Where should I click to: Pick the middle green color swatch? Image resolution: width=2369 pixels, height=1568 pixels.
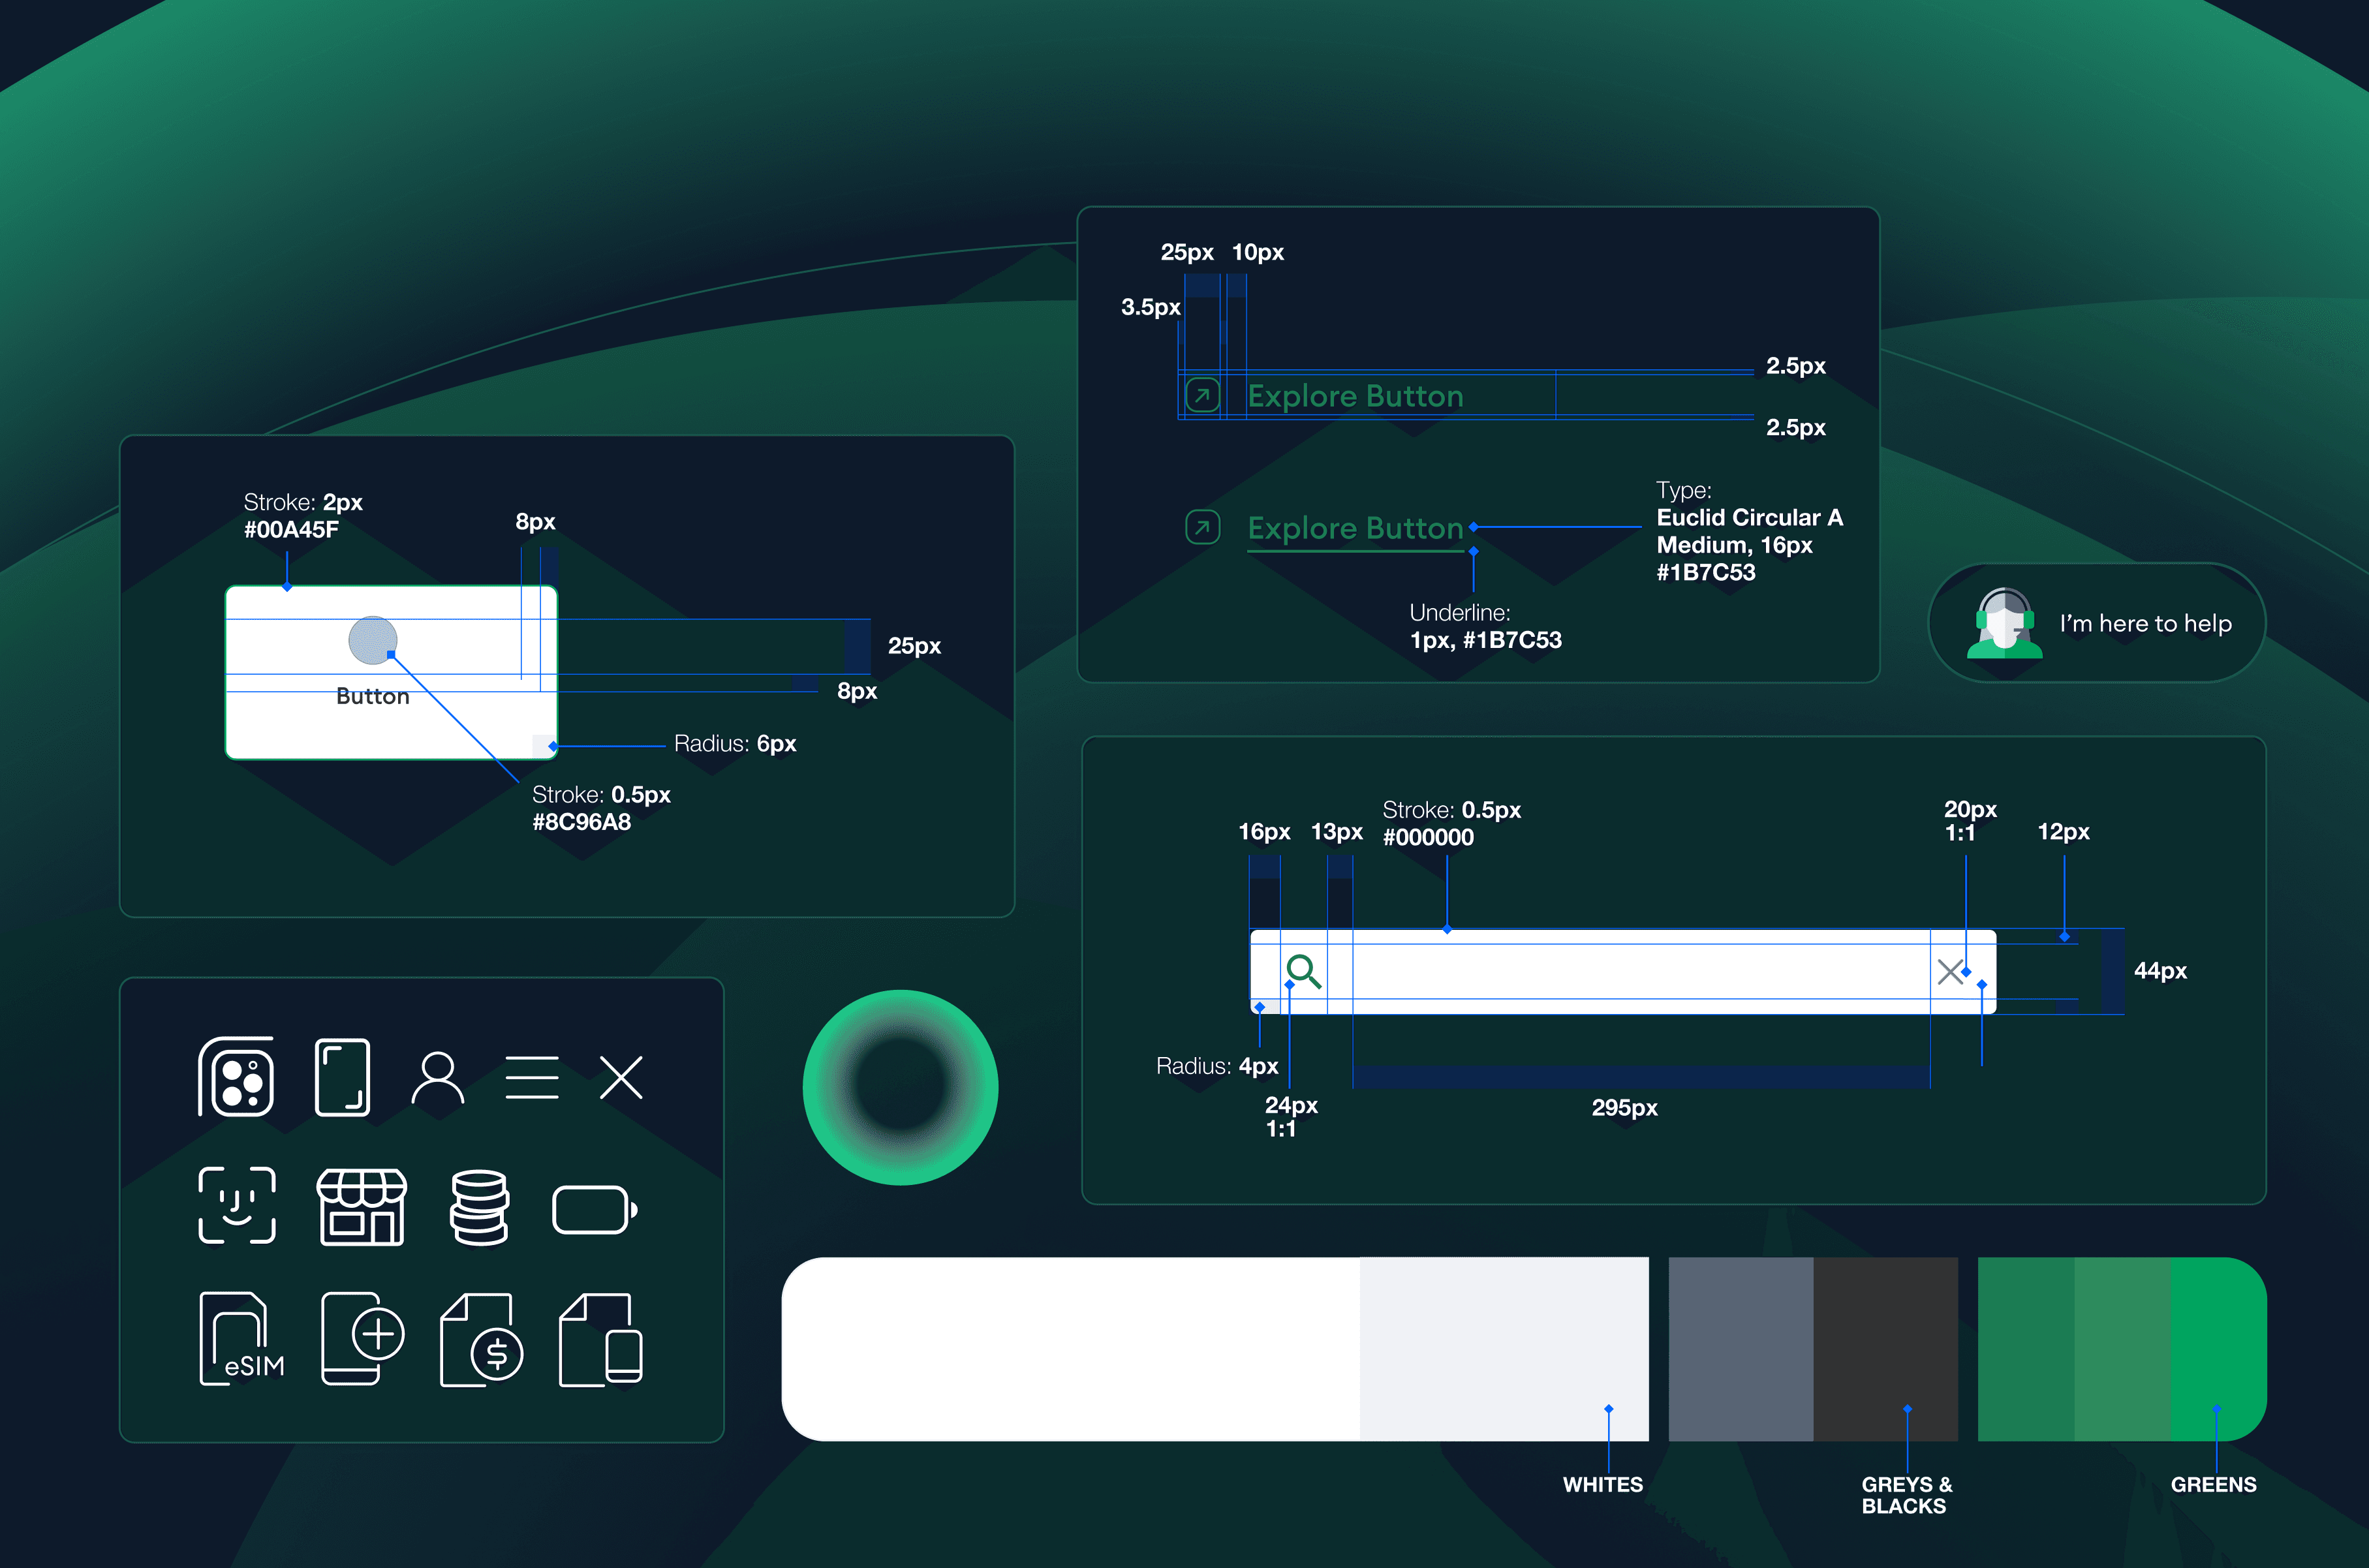[x=2123, y=1349]
